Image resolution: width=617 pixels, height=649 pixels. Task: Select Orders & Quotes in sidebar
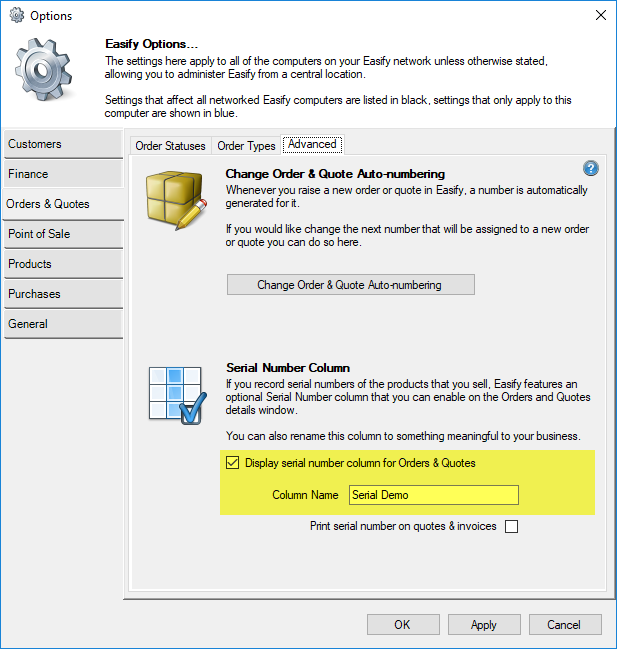click(x=62, y=204)
